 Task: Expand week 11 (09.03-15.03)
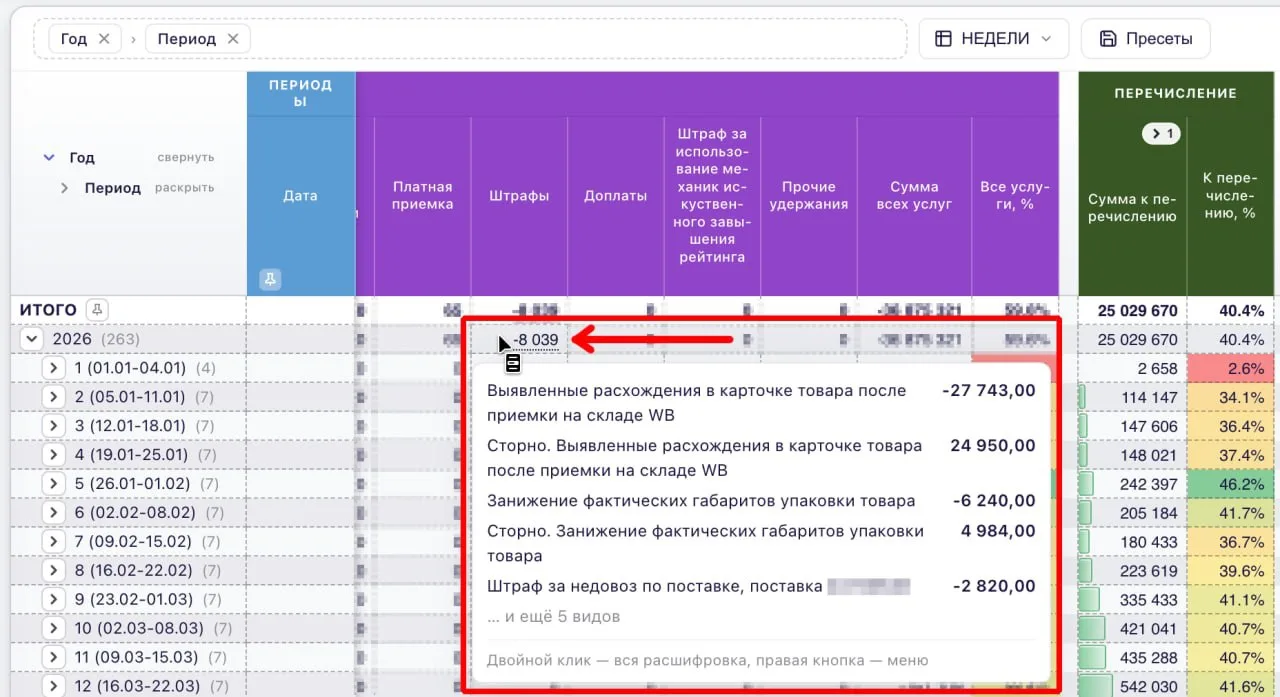[53, 658]
